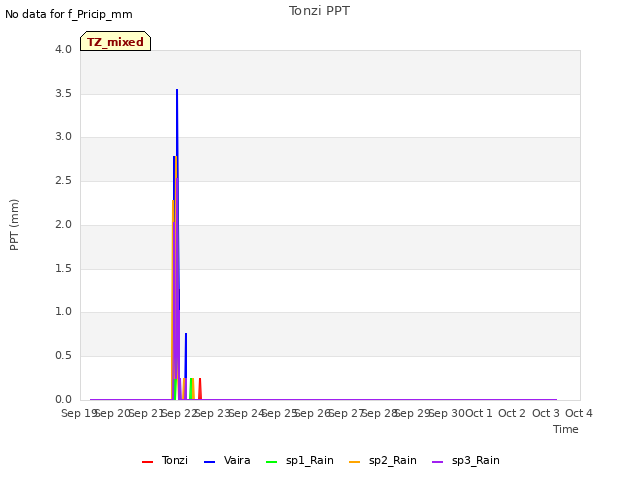The height and width of the screenshot is (480, 640).
Task: Toggle the Tonzi series in legend
Action: click(165, 460)
